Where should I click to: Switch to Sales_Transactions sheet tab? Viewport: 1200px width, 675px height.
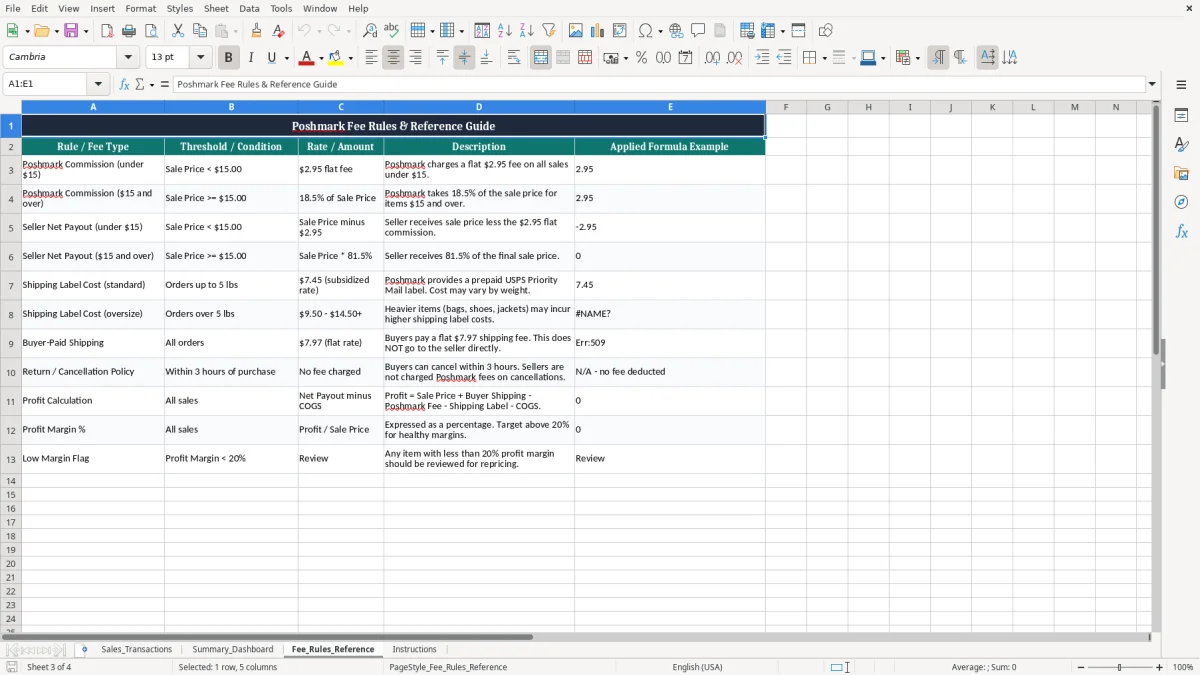(x=137, y=649)
